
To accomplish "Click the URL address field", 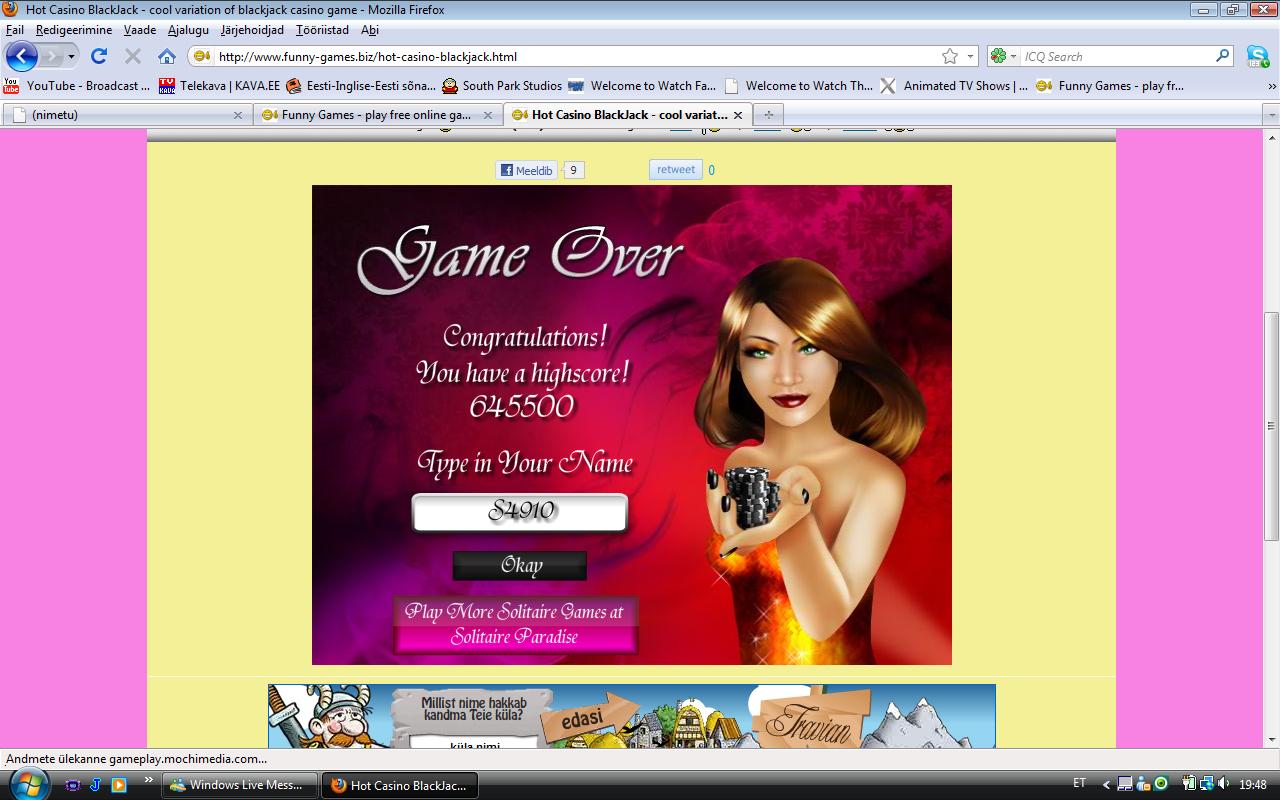I will (x=575, y=56).
